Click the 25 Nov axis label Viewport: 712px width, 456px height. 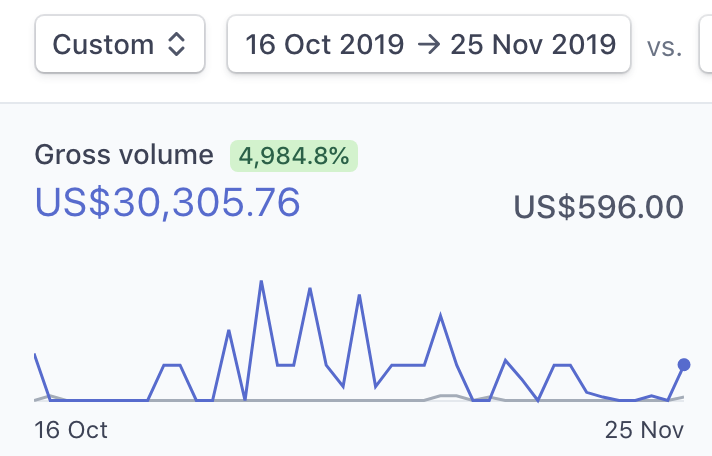pos(644,430)
